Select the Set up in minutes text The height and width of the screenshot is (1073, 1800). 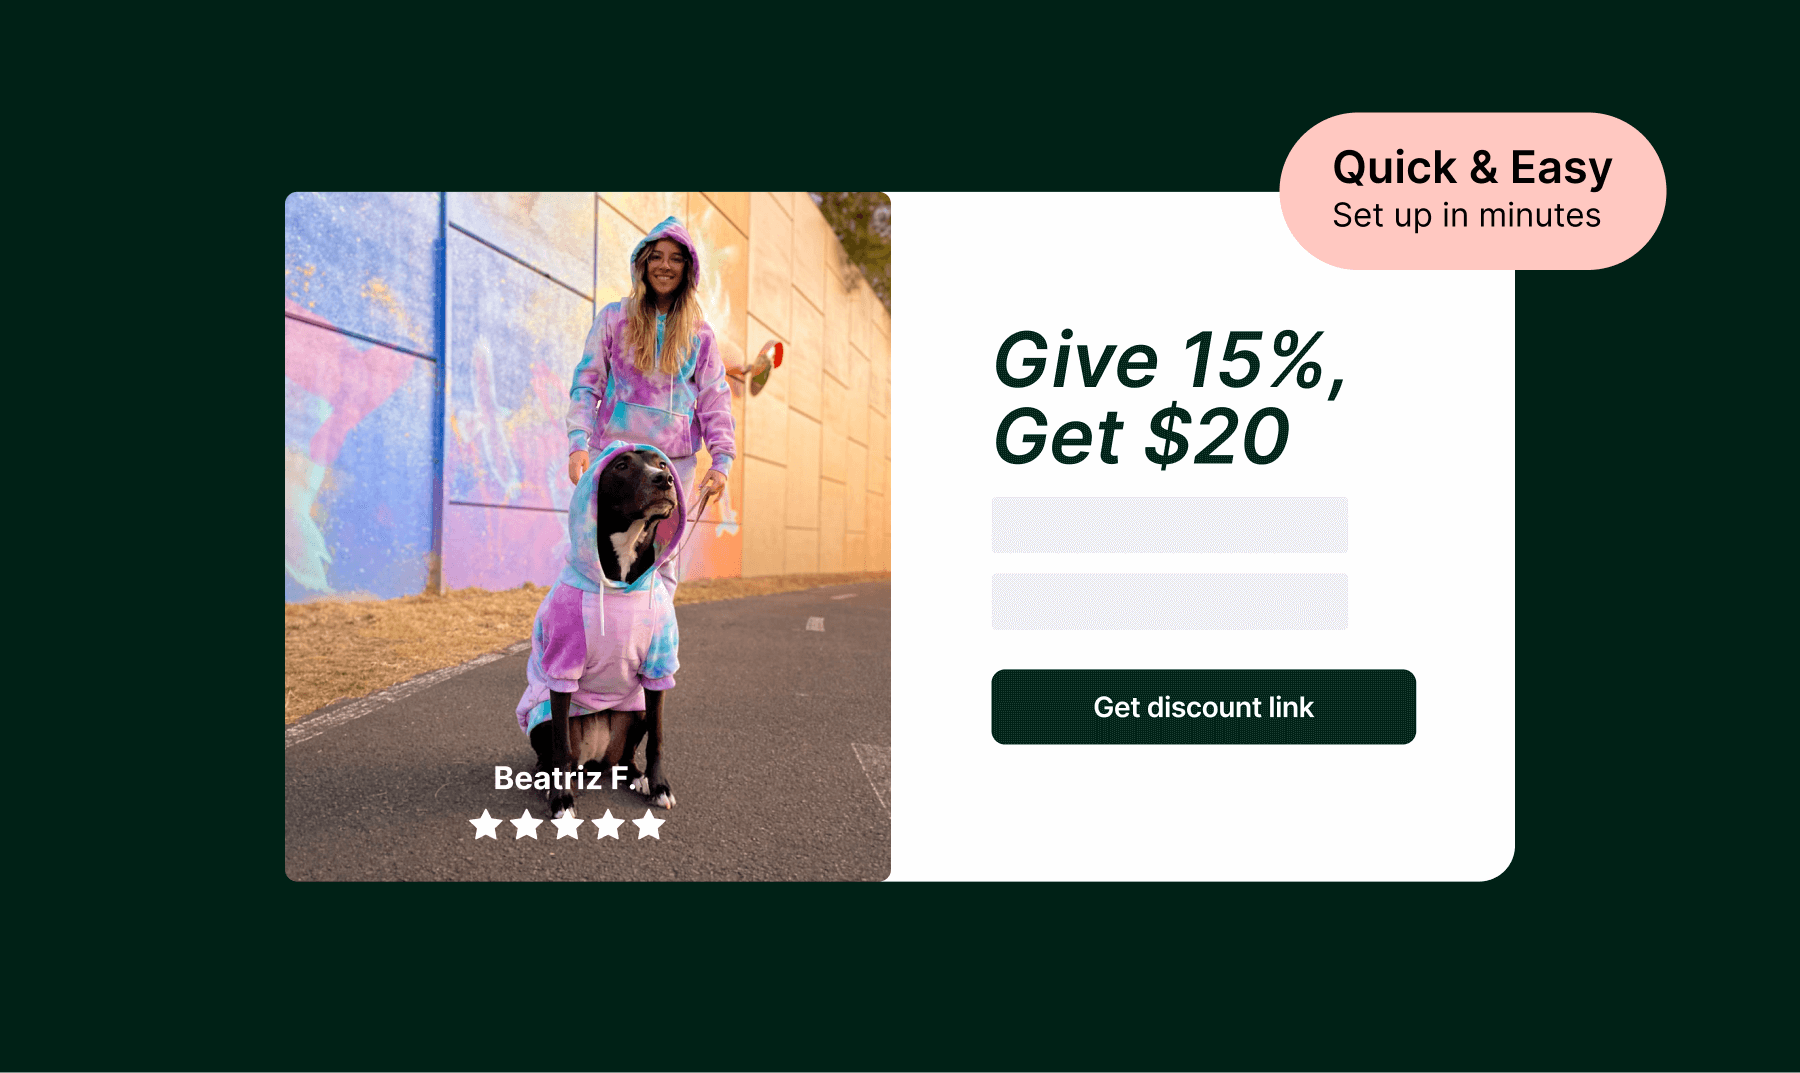click(x=1466, y=215)
